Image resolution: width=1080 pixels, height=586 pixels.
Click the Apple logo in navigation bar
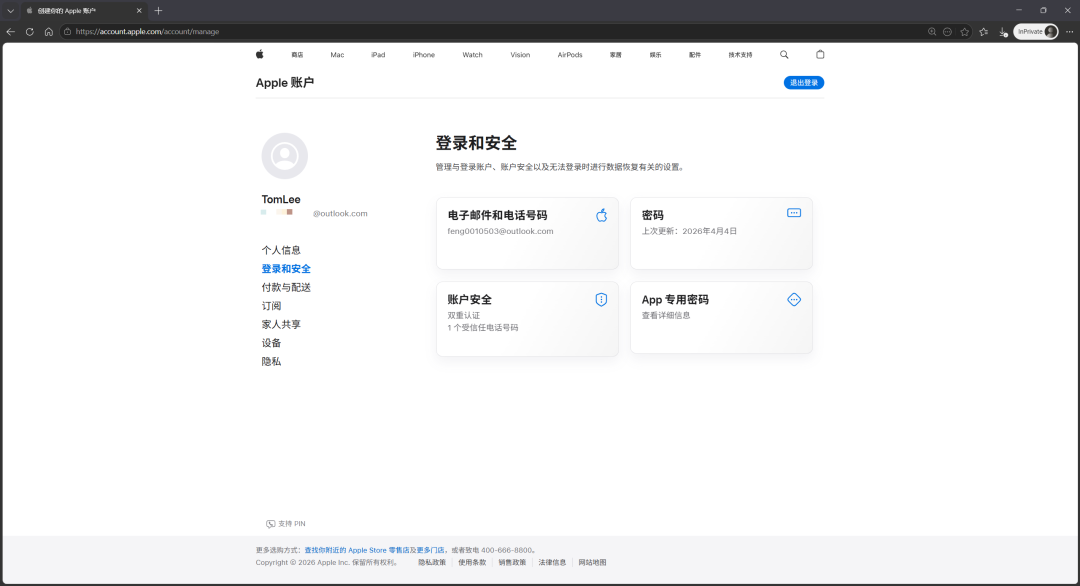tap(259, 54)
